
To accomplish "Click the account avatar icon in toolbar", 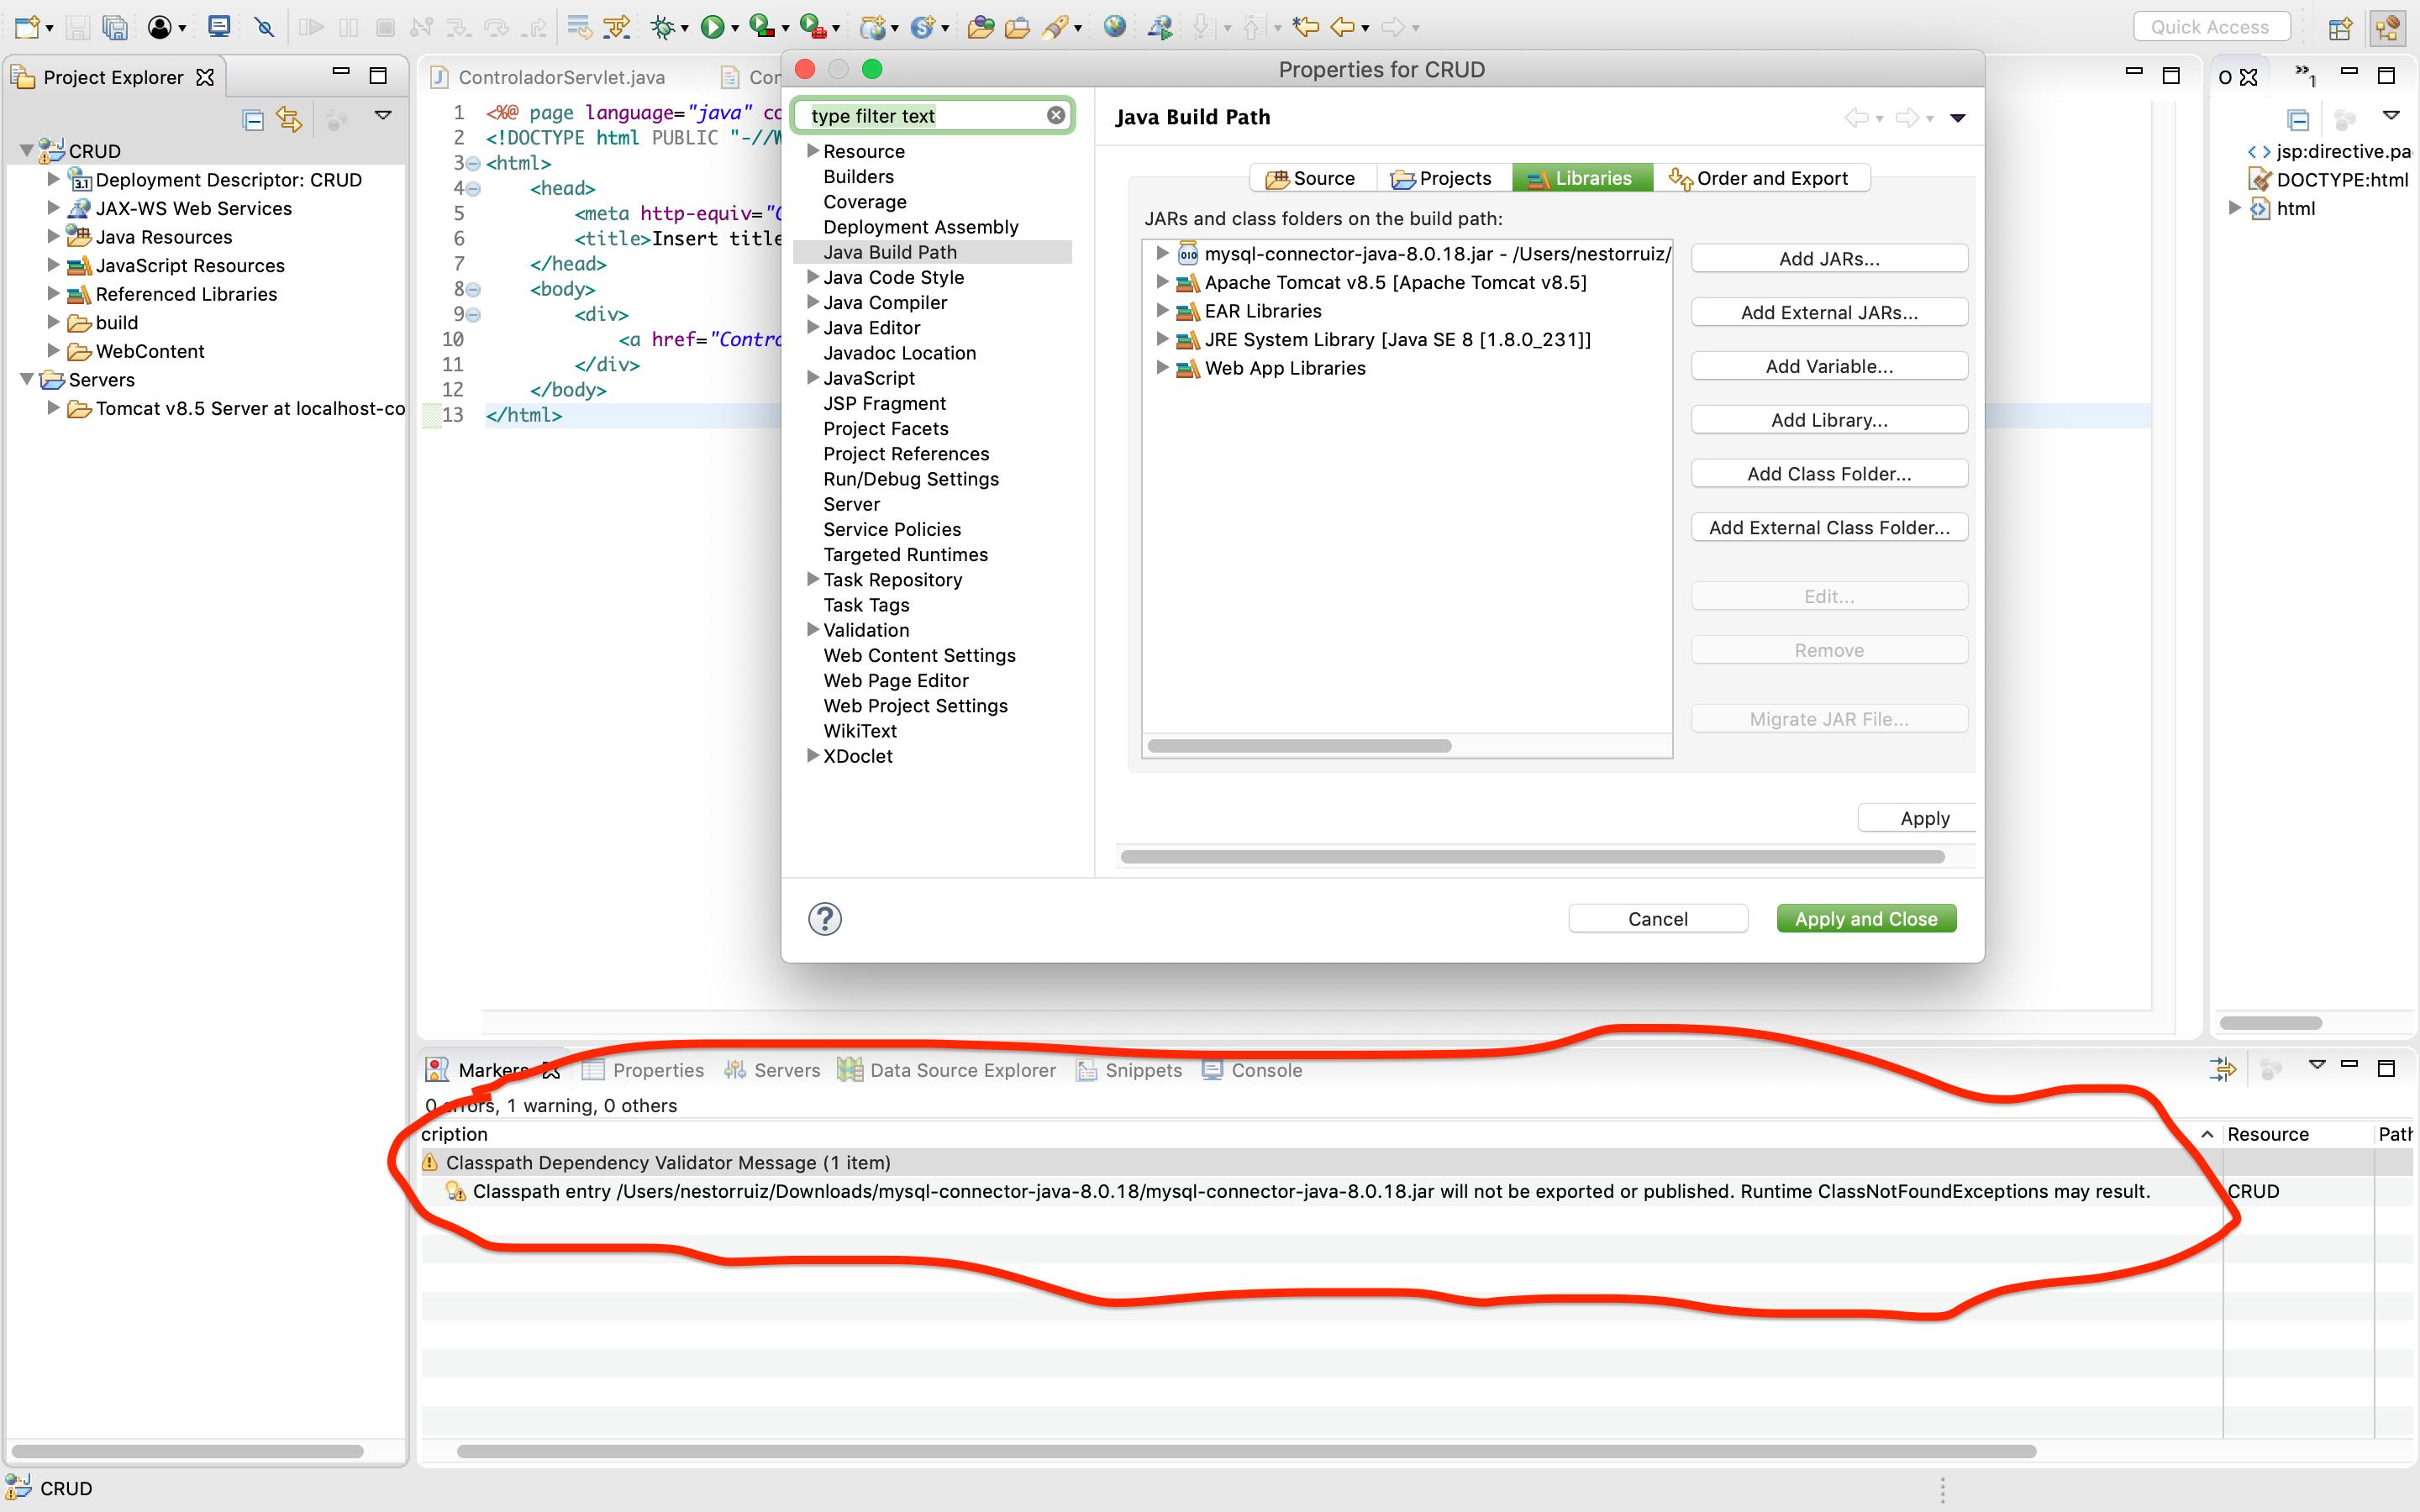I will [x=159, y=27].
